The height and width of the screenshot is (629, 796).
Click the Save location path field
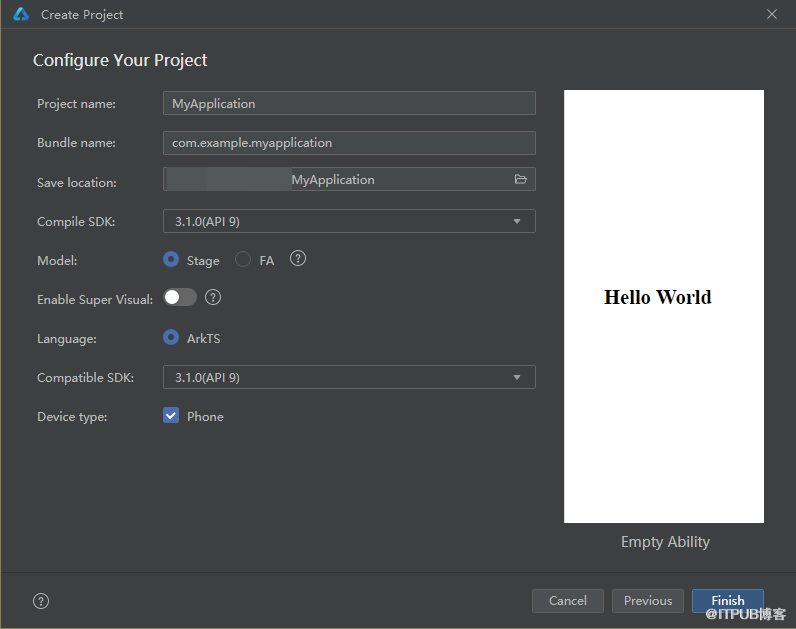point(335,180)
